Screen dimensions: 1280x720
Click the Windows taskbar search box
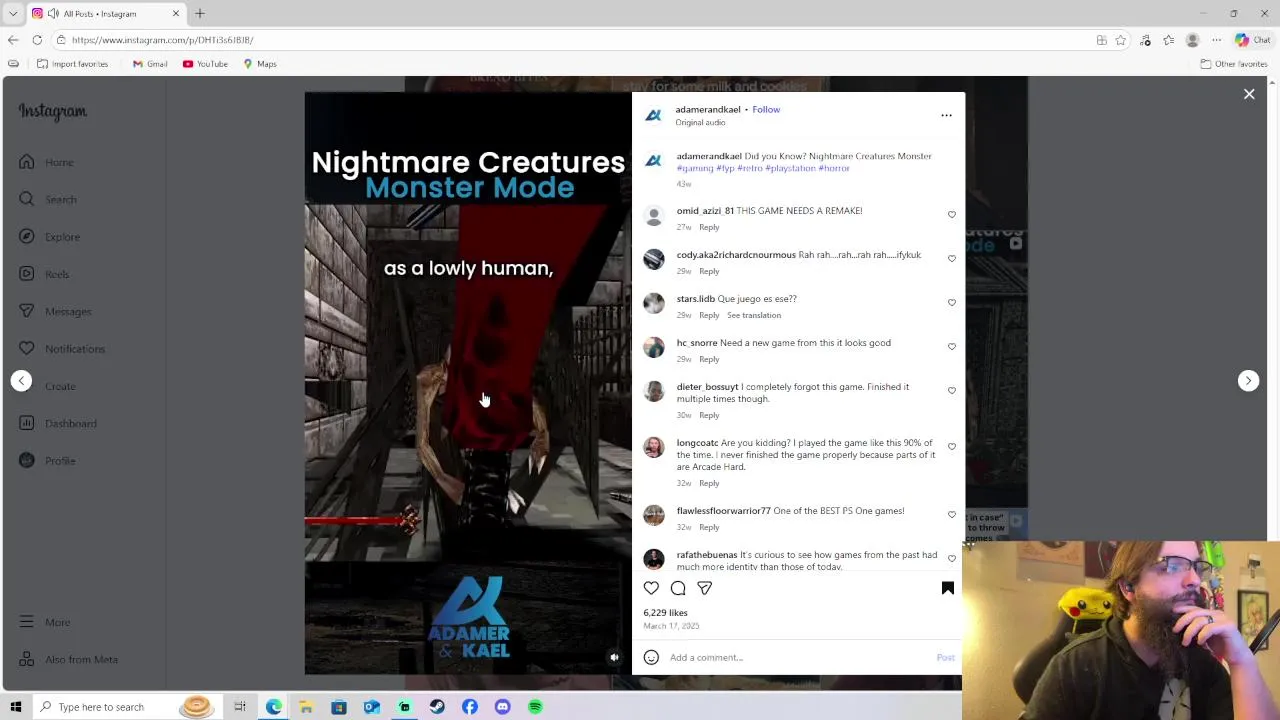[x=105, y=707]
